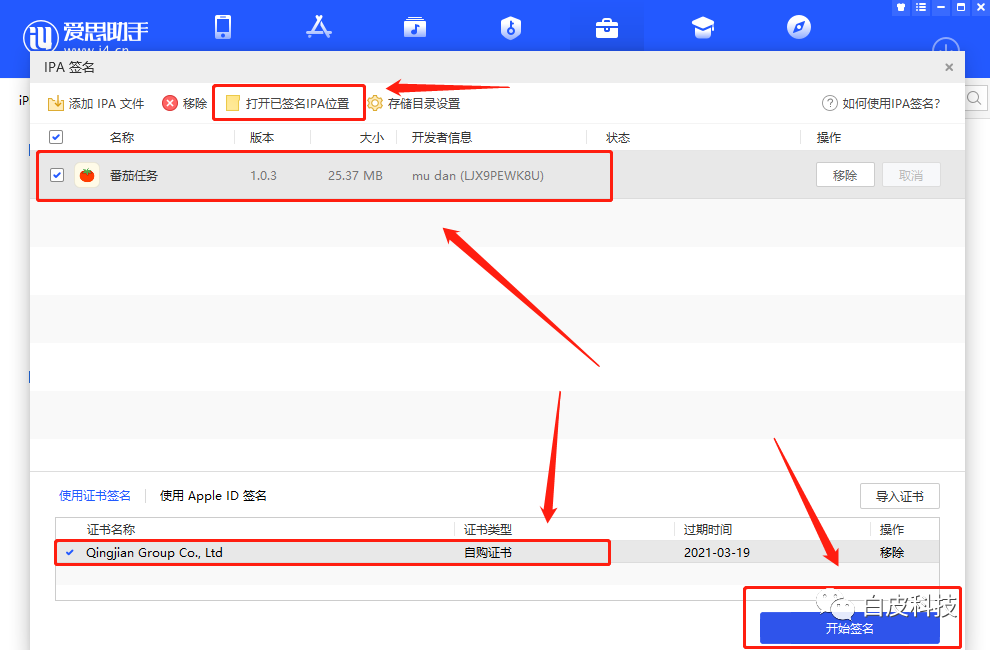
Task: Click the red 移除 toolbar item
Action: pos(184,104)
